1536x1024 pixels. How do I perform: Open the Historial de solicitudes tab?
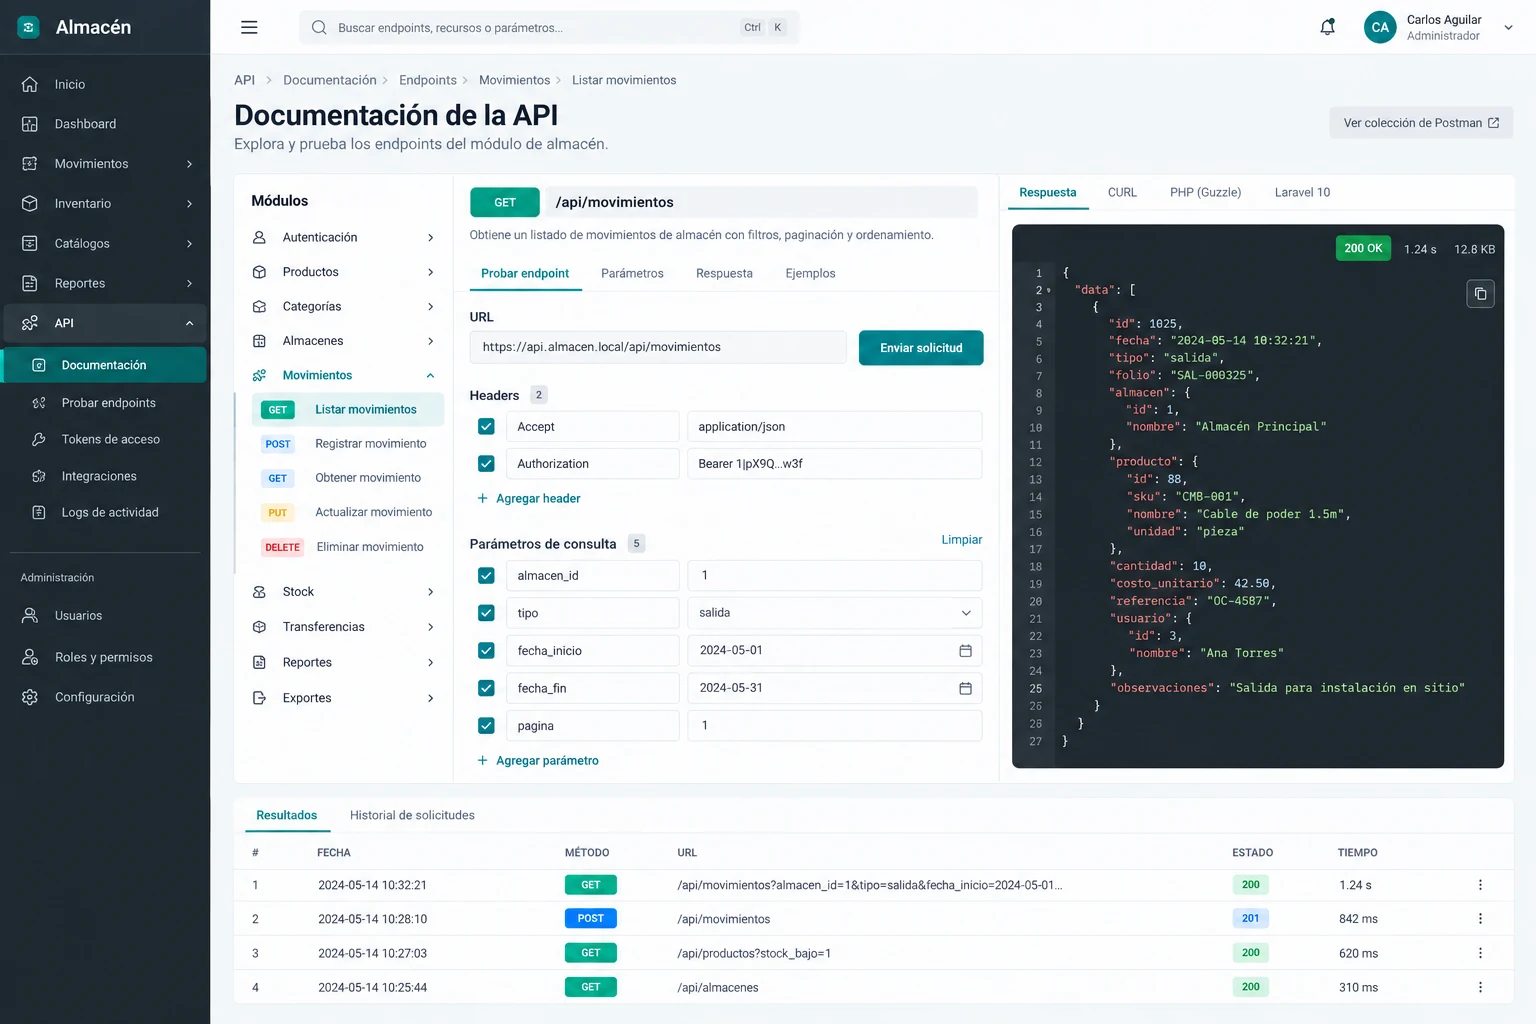412,816
